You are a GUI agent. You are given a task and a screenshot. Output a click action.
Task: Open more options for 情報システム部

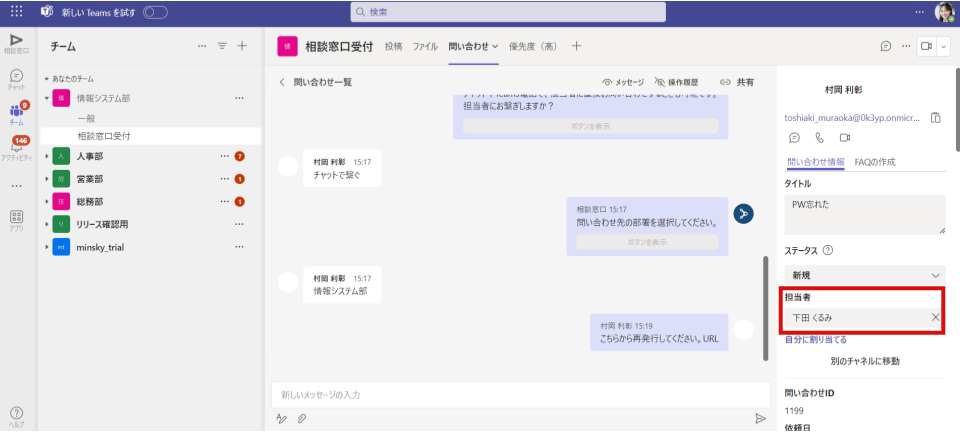coord(239,98)
